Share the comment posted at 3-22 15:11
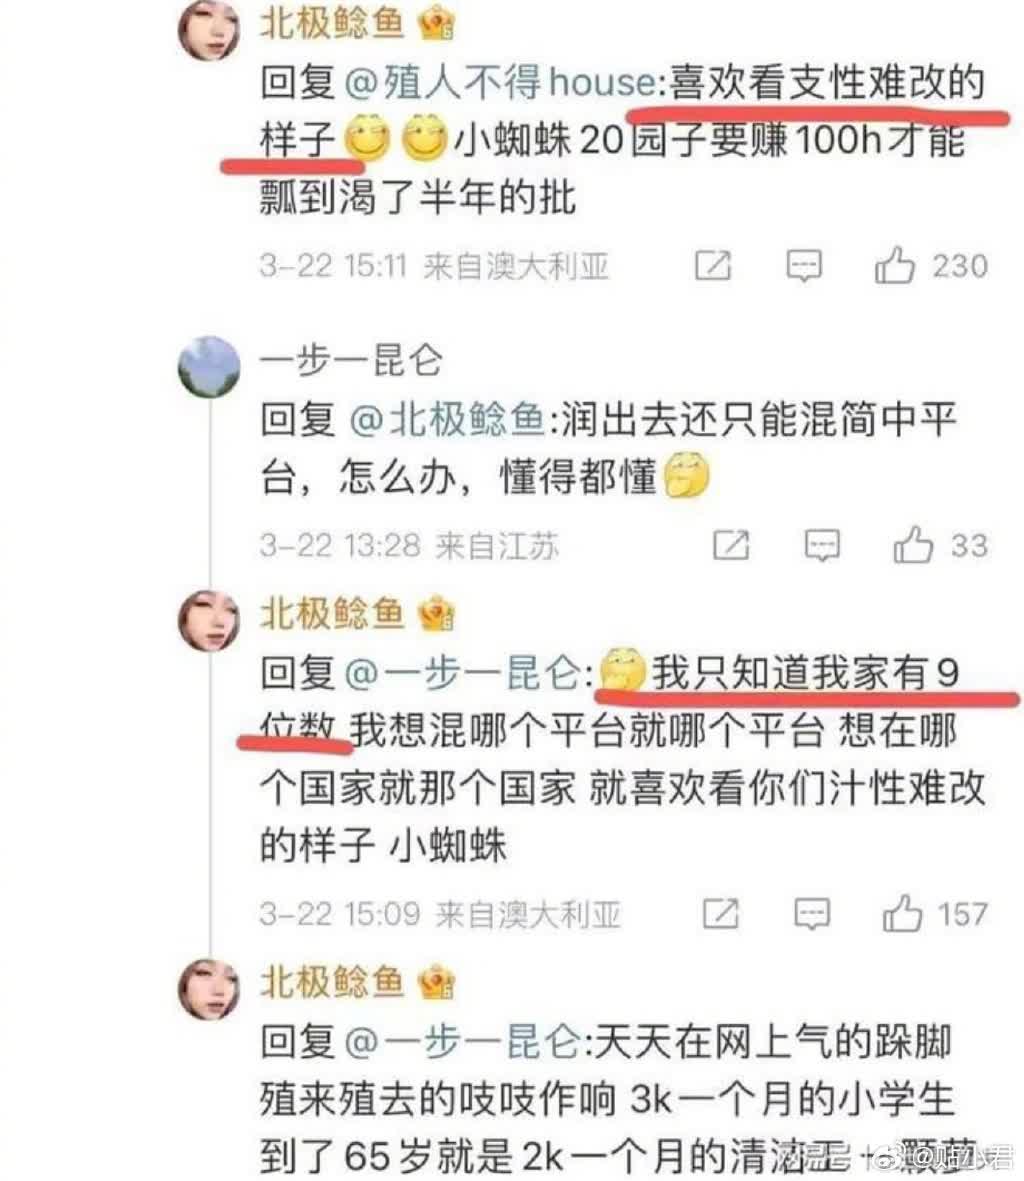Image resolution: width=1024 pixels, height=1181 pixels. pos(712,265)
